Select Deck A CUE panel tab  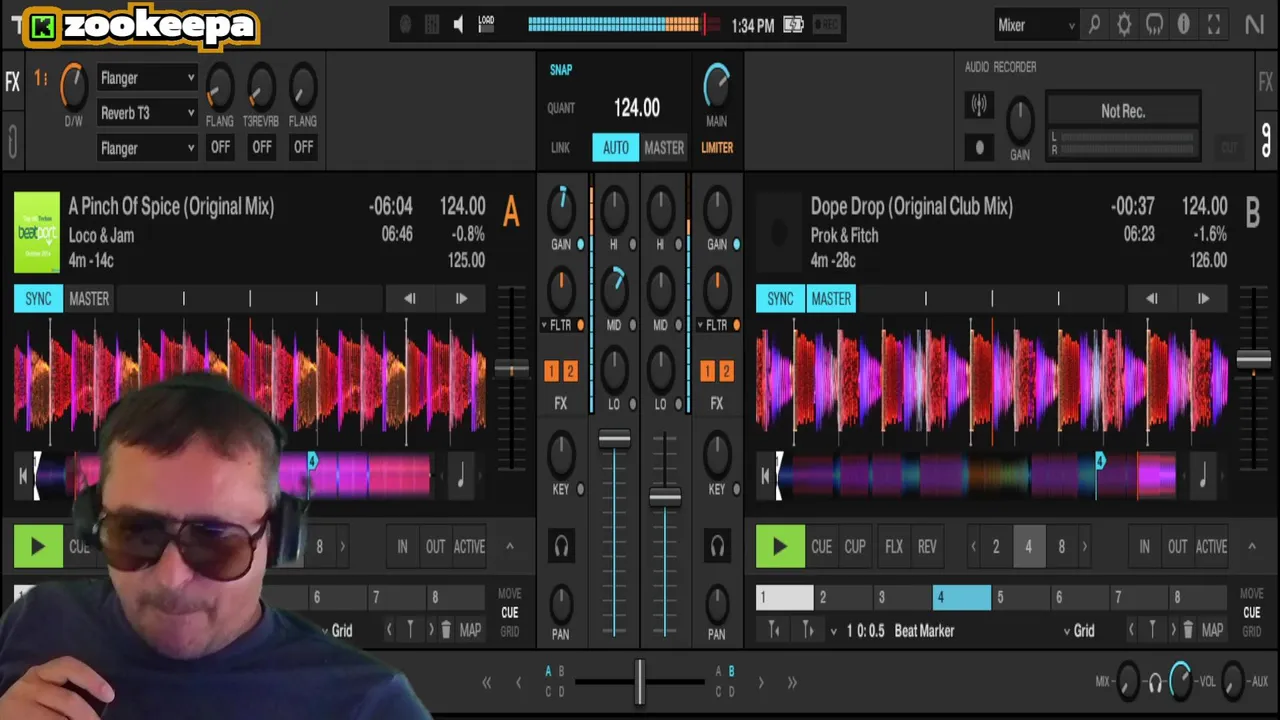point(509,613)
